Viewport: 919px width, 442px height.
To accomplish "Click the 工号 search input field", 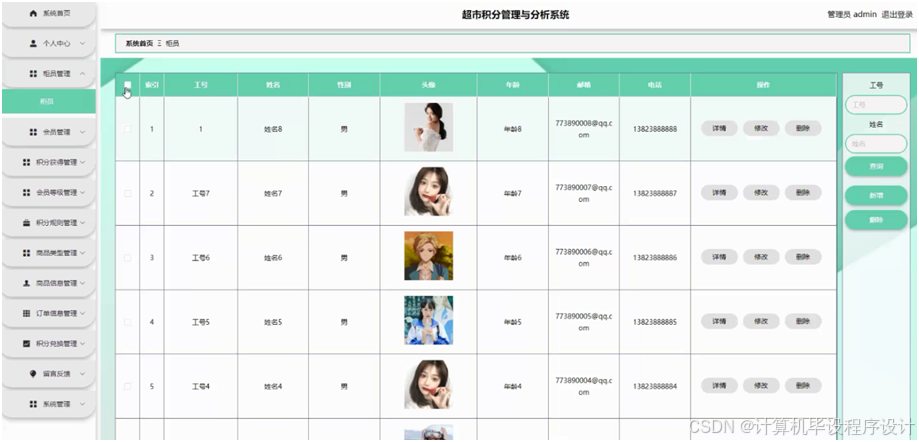I will coord(876,105).
